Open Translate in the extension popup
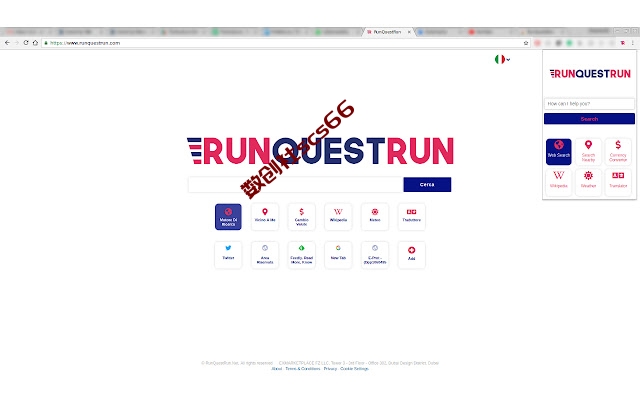This screenshot has height=400, width=640. click(x=618, y=182)
